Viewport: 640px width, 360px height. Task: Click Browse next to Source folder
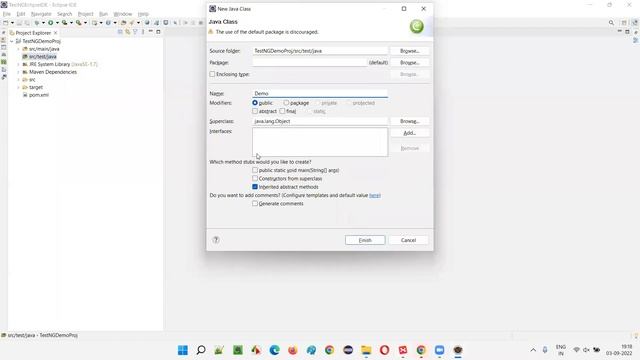pyautogui.click(x=409, y=51)
